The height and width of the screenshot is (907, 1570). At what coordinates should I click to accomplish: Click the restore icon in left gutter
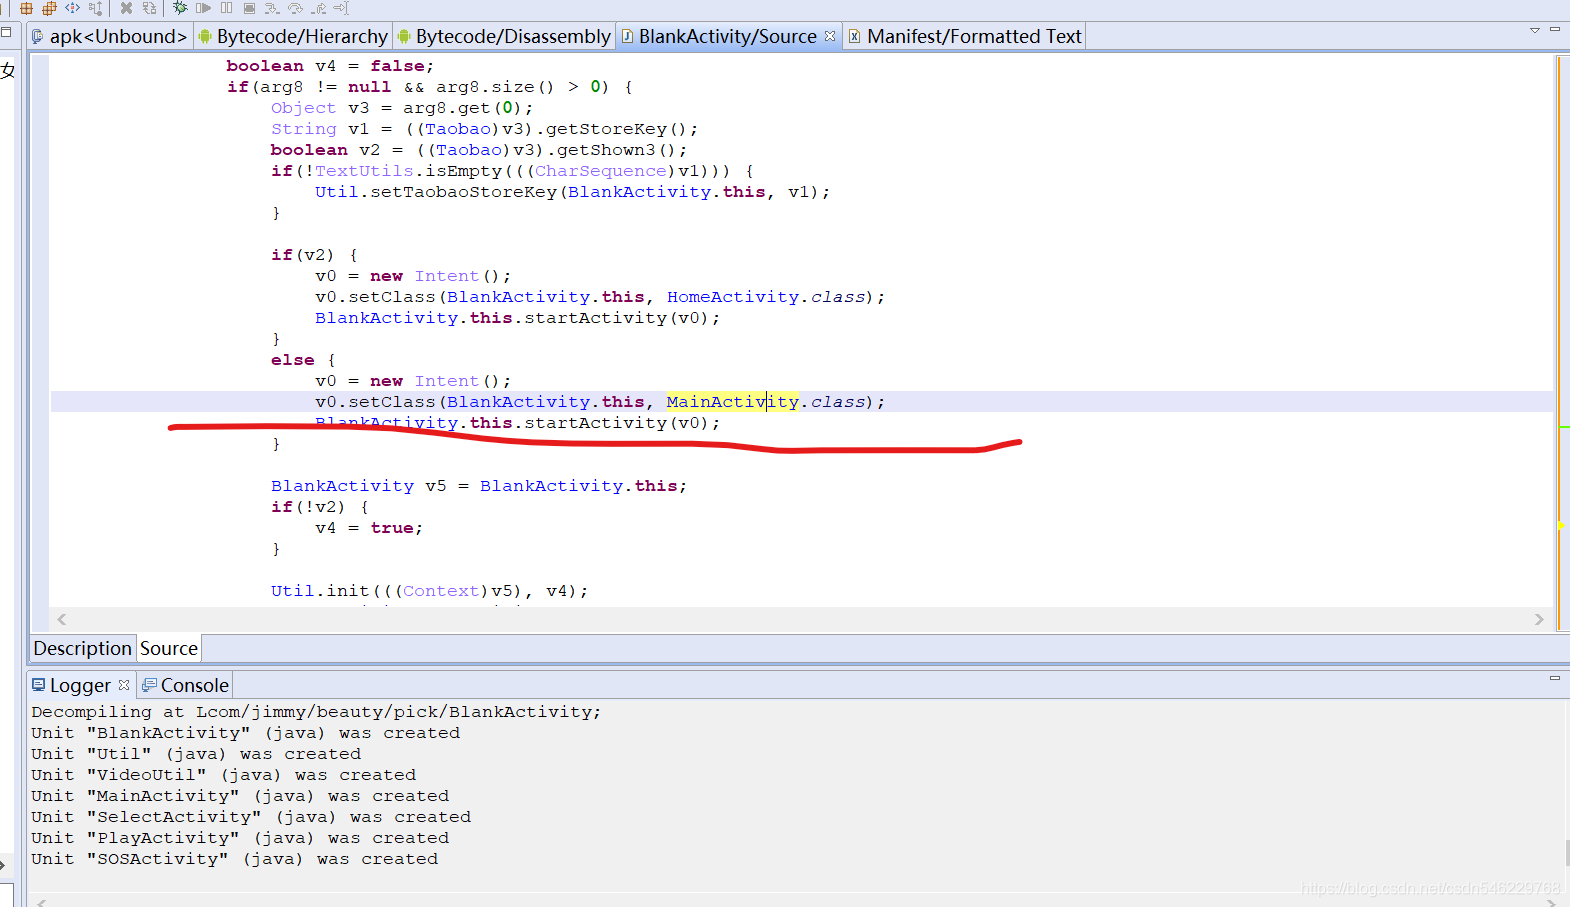coord(6,31)
